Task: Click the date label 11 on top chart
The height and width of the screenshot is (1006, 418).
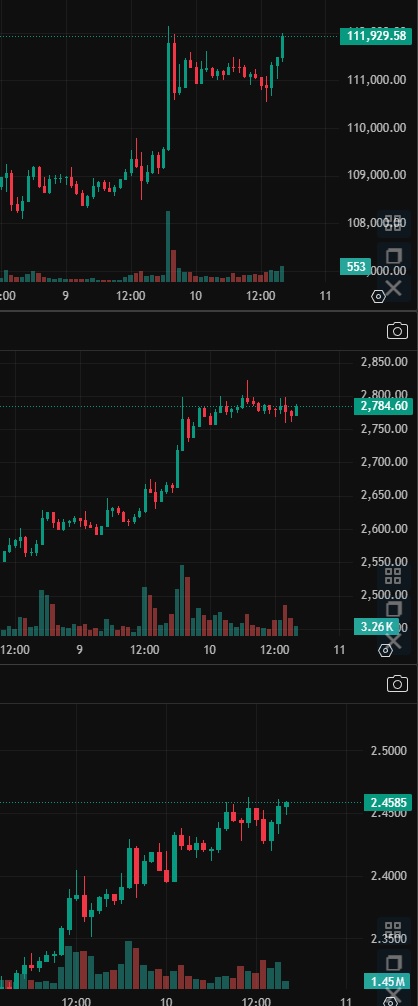Action: pyautogui.click(x=325, y=296)
